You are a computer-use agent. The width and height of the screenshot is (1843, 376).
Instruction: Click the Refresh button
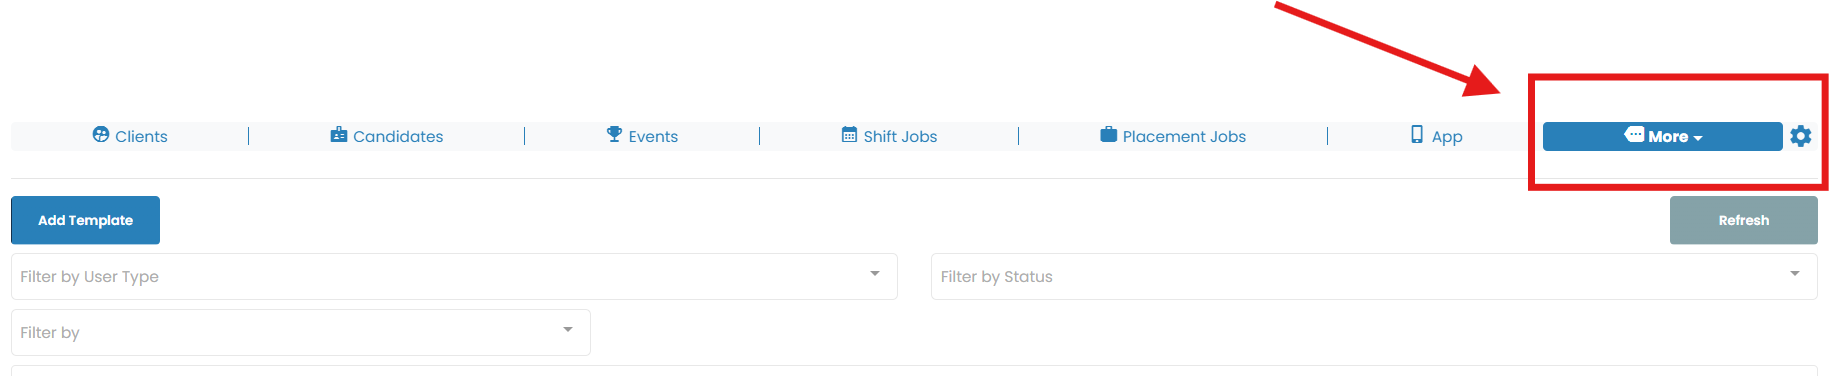tap(1744, 220)
